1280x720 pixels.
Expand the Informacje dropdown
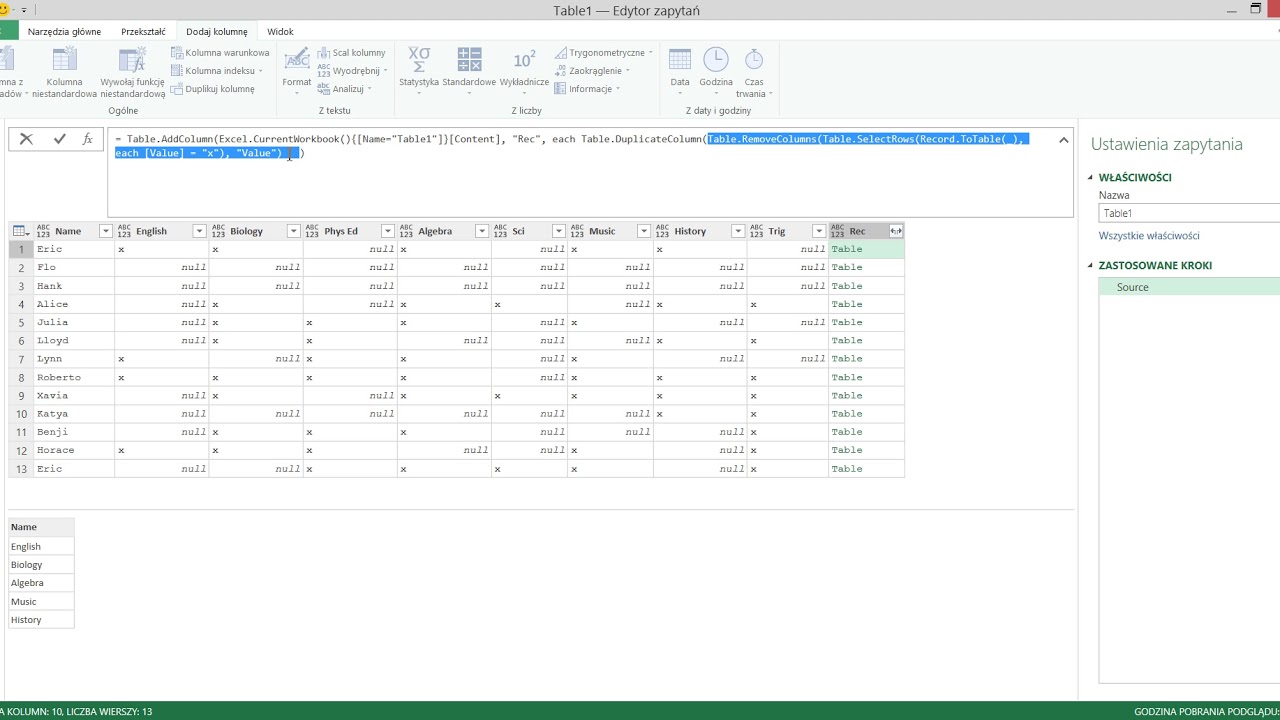618,89
